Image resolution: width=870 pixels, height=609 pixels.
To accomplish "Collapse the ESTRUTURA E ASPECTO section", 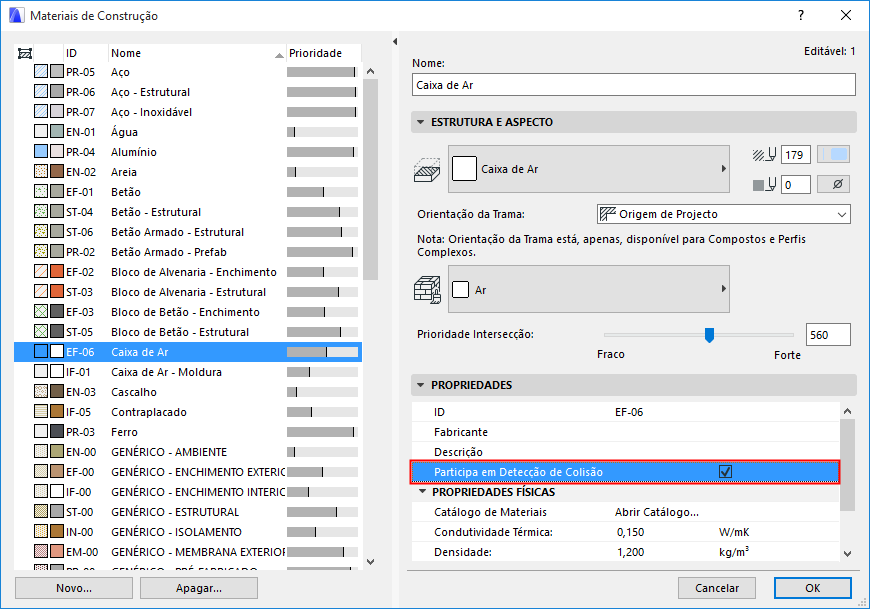I will coord(421,122).
